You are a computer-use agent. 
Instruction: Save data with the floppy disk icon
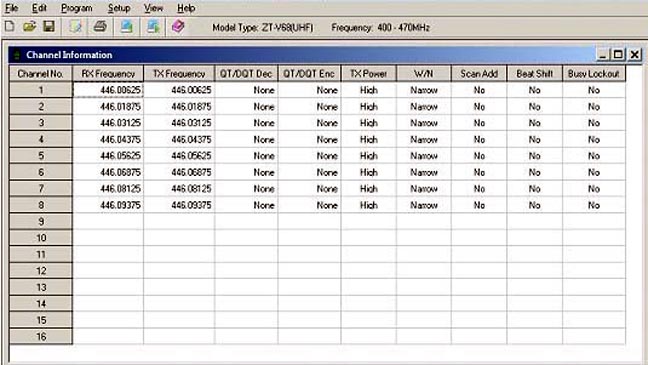(49, 27)
